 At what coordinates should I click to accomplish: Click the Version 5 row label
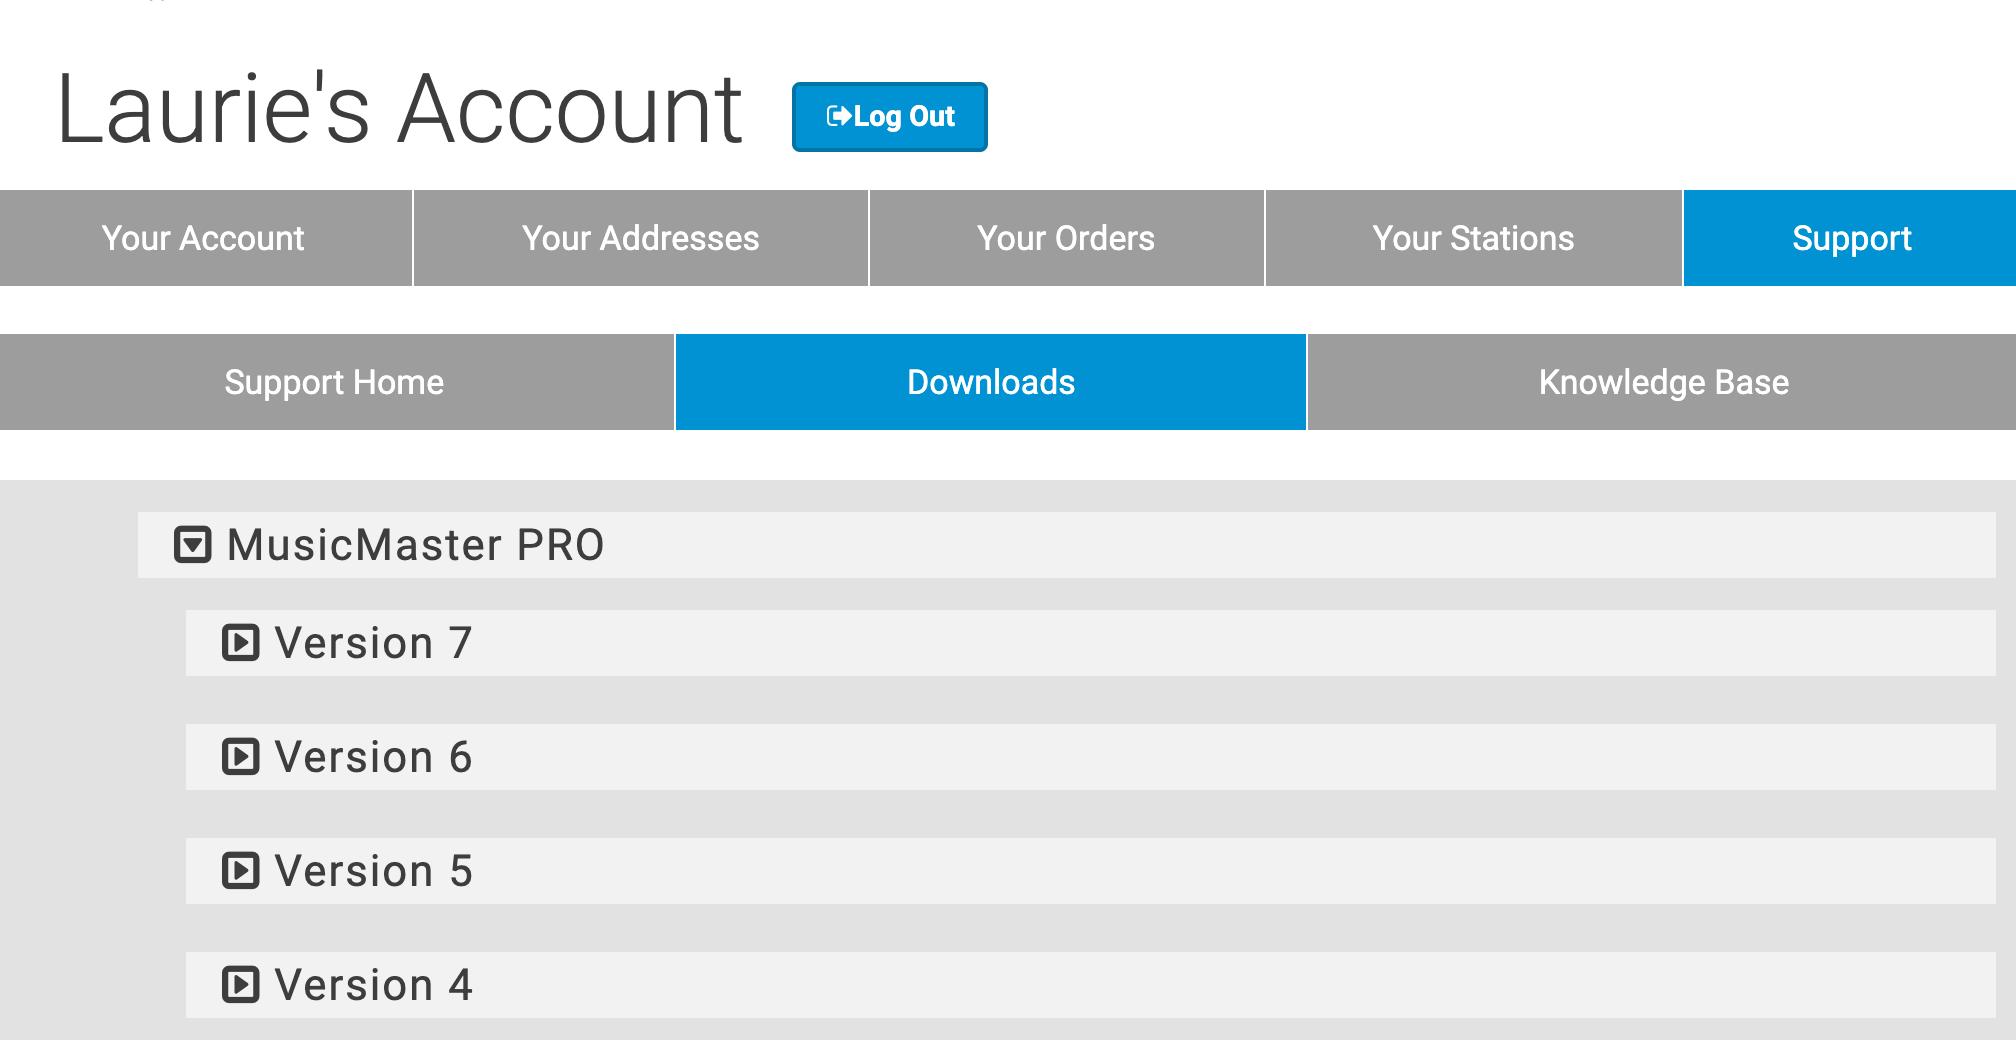tap(373, 871)
